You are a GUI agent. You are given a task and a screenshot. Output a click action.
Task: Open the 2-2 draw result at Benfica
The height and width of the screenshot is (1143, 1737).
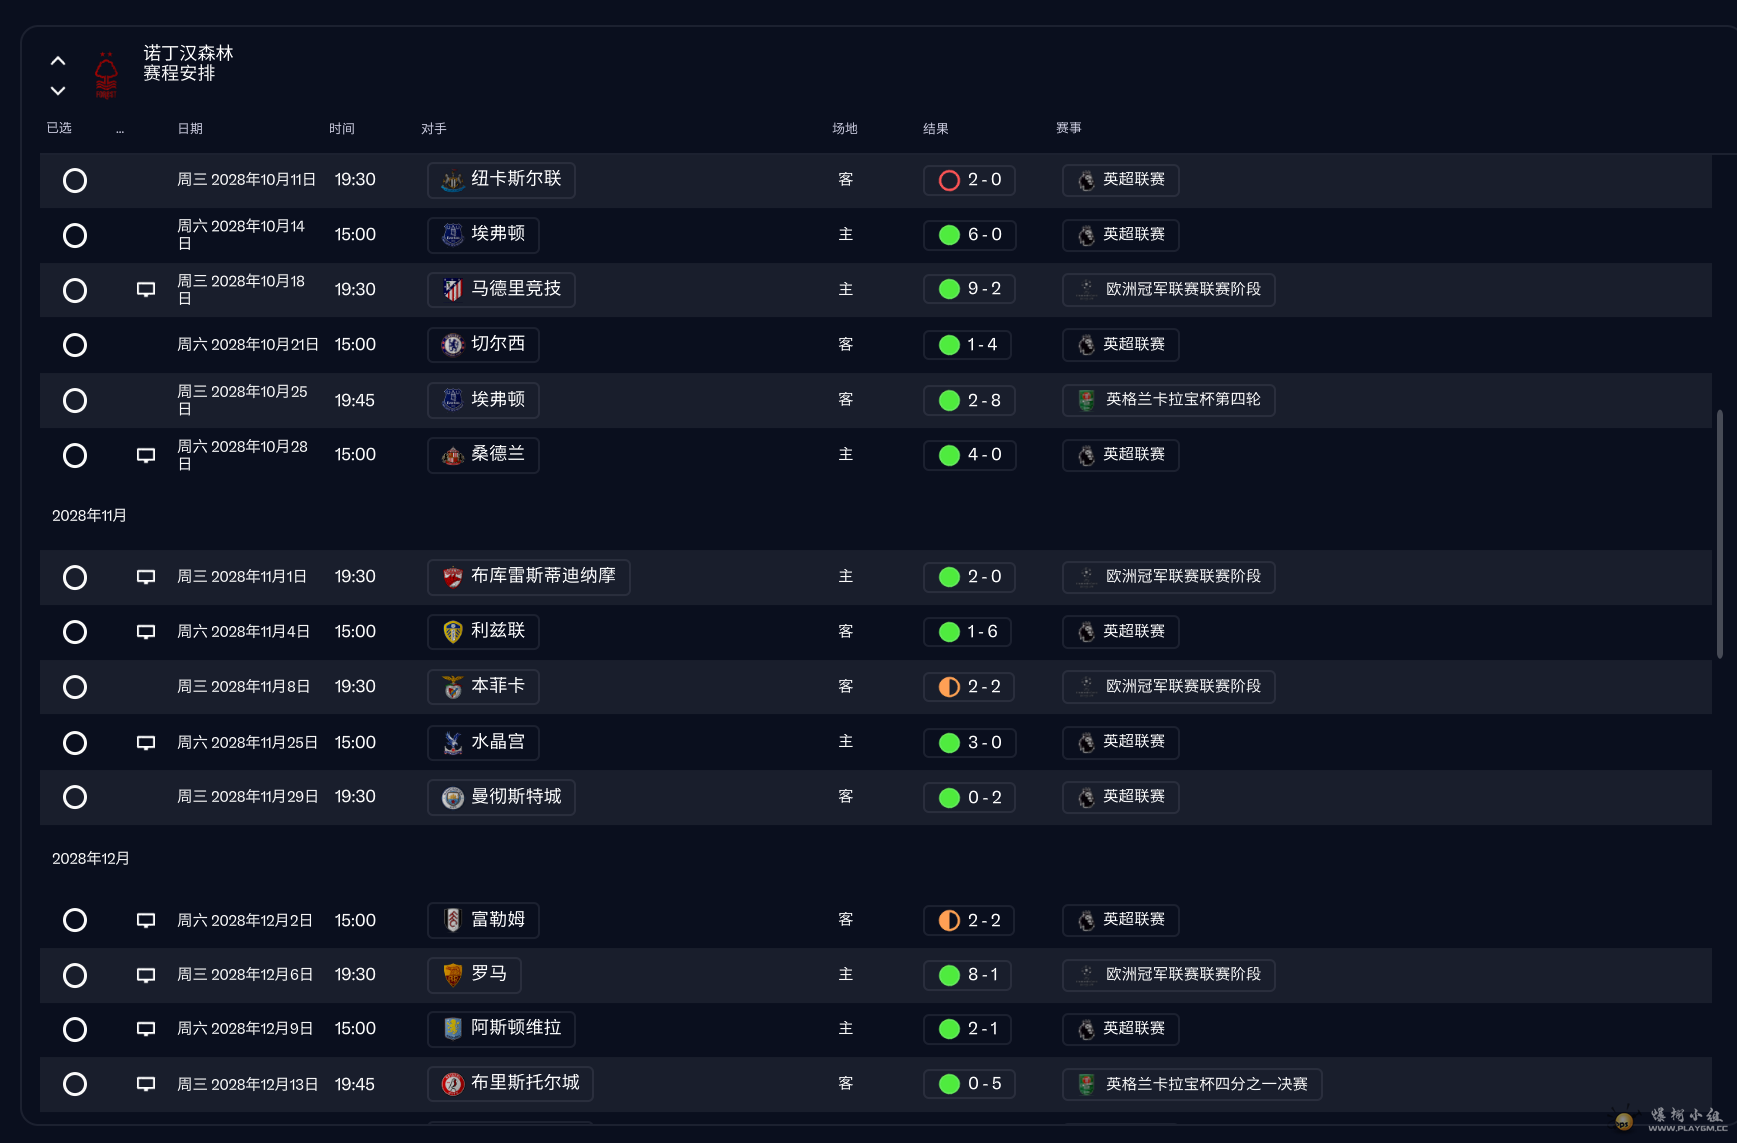pyautogui.click(x=969, y=687)
